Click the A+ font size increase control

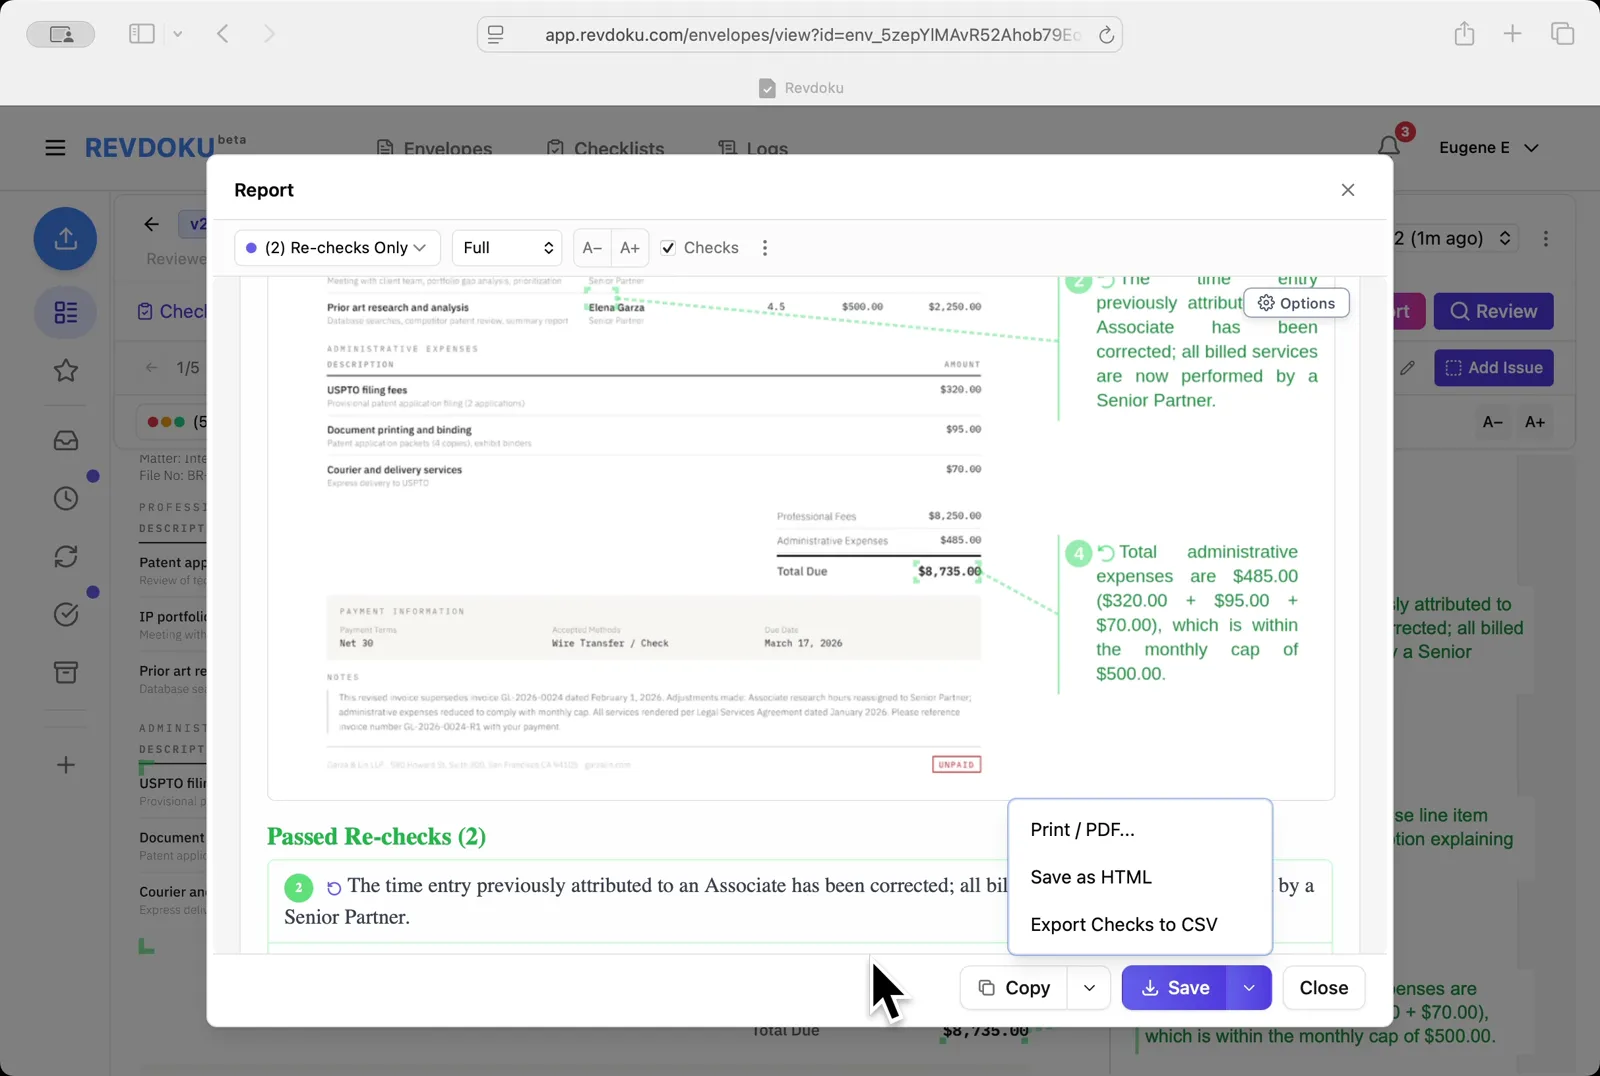pos(629,247)
